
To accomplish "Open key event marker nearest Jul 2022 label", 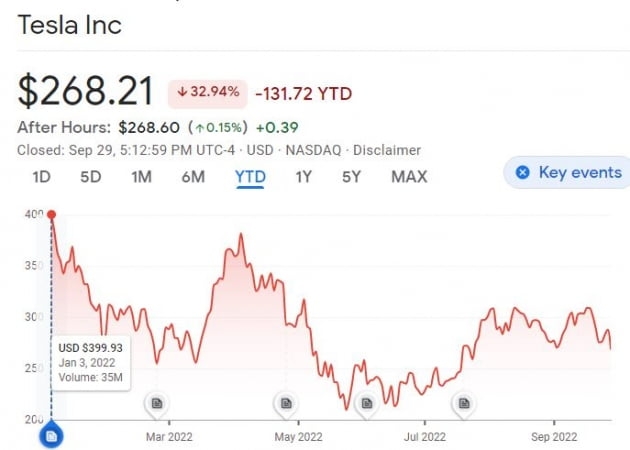I will 463,404.
